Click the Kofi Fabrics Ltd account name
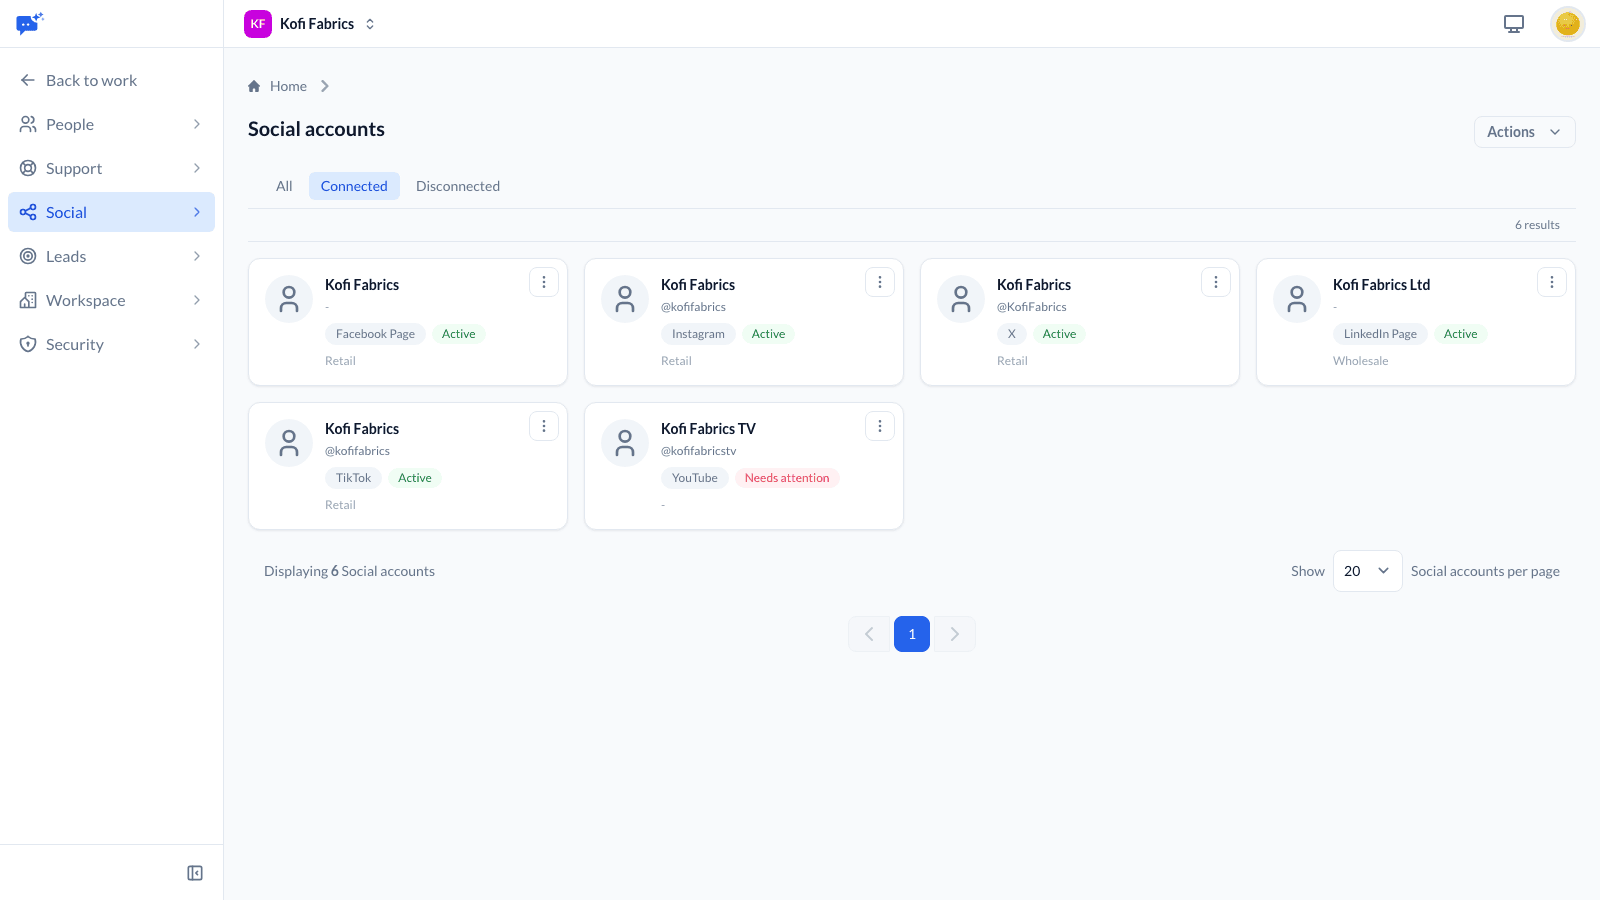 tap(1381, 285)
